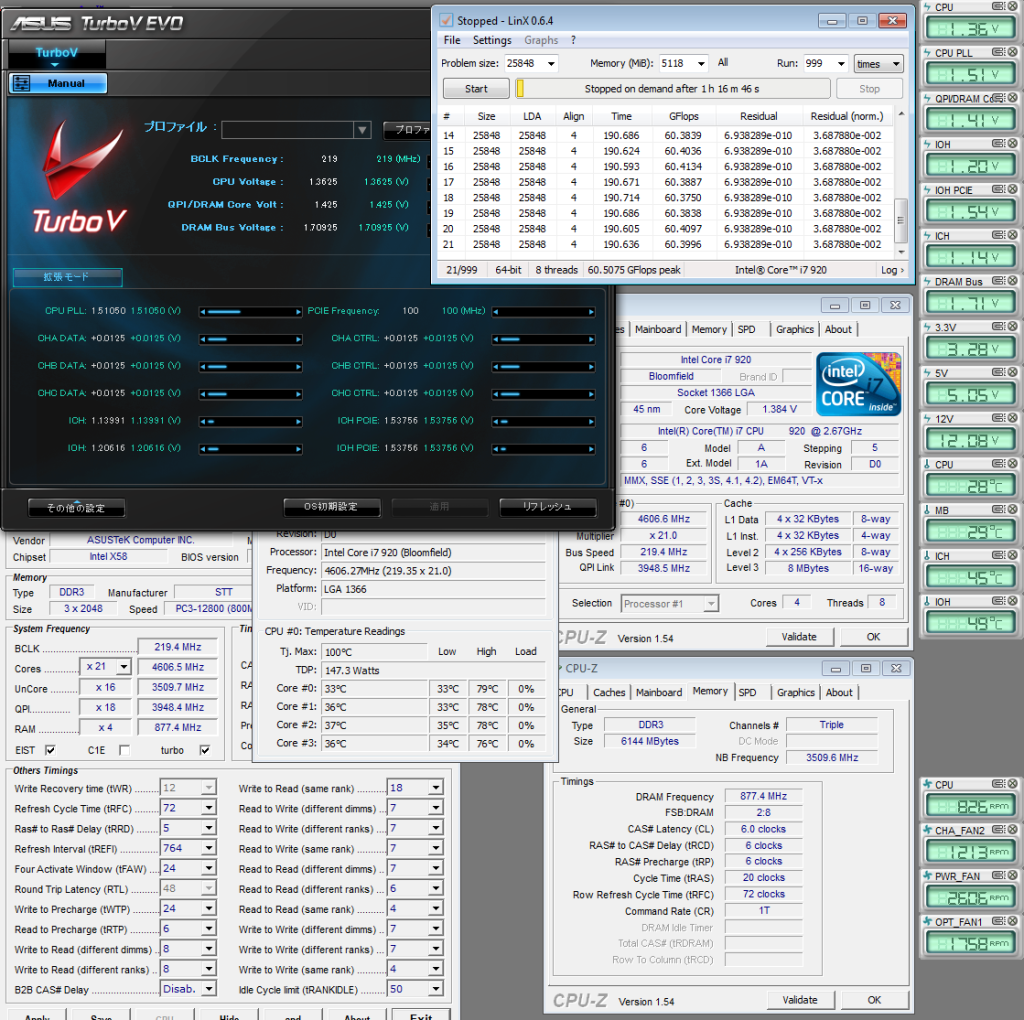The width and height of the screenshot is (1024, 1020).
Task: Open the Refresh Cycle Time (tRFC) dropdown
Action: click(x=208, y=808)
